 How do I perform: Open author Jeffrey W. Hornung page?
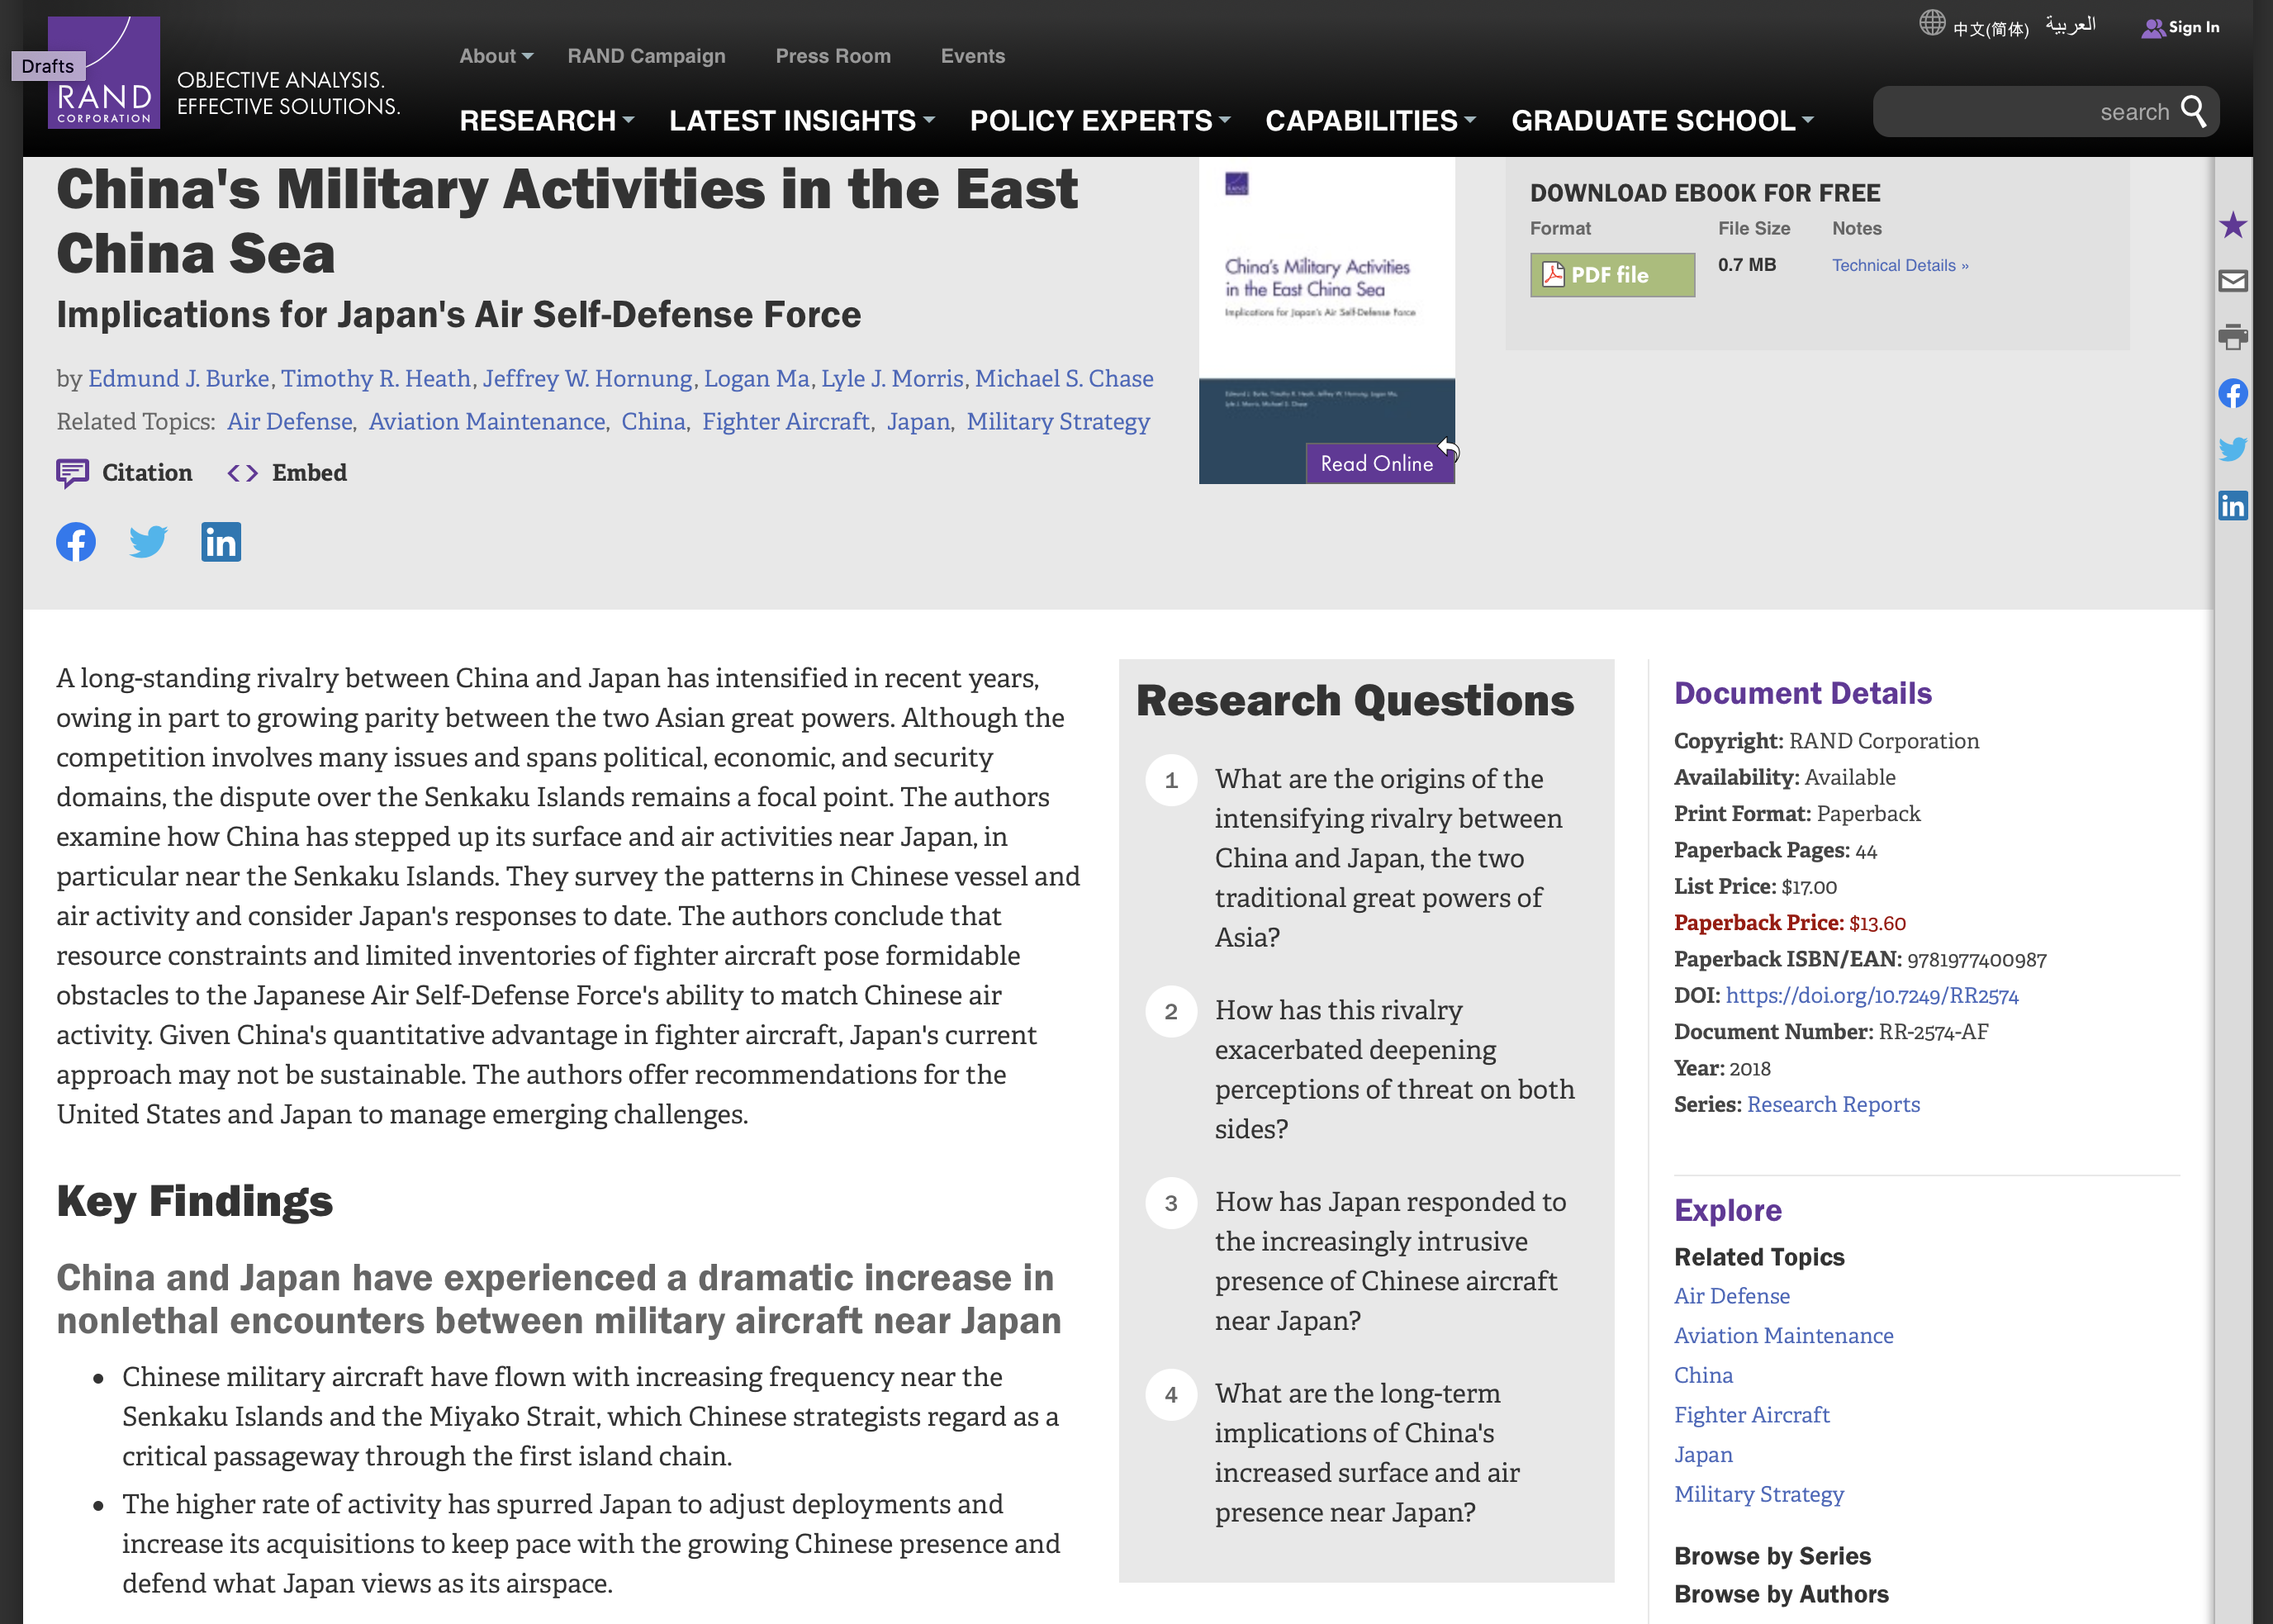coord(587,378)
